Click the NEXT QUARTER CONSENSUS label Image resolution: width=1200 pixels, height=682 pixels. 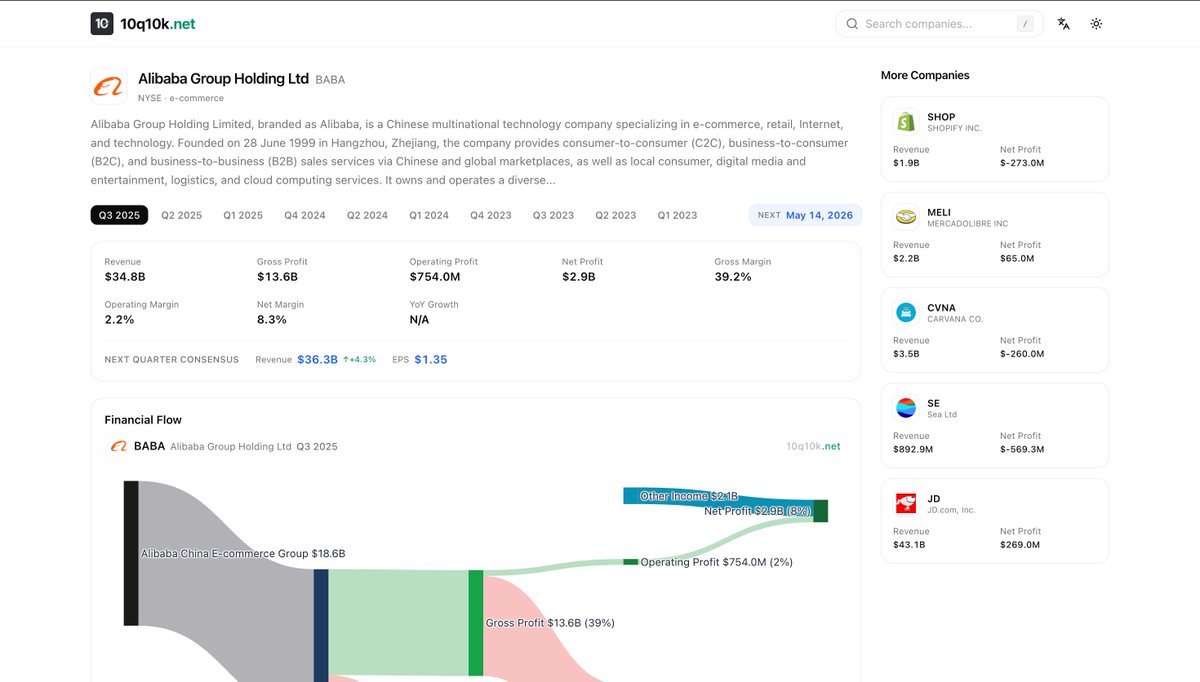(x=172, y=359)
